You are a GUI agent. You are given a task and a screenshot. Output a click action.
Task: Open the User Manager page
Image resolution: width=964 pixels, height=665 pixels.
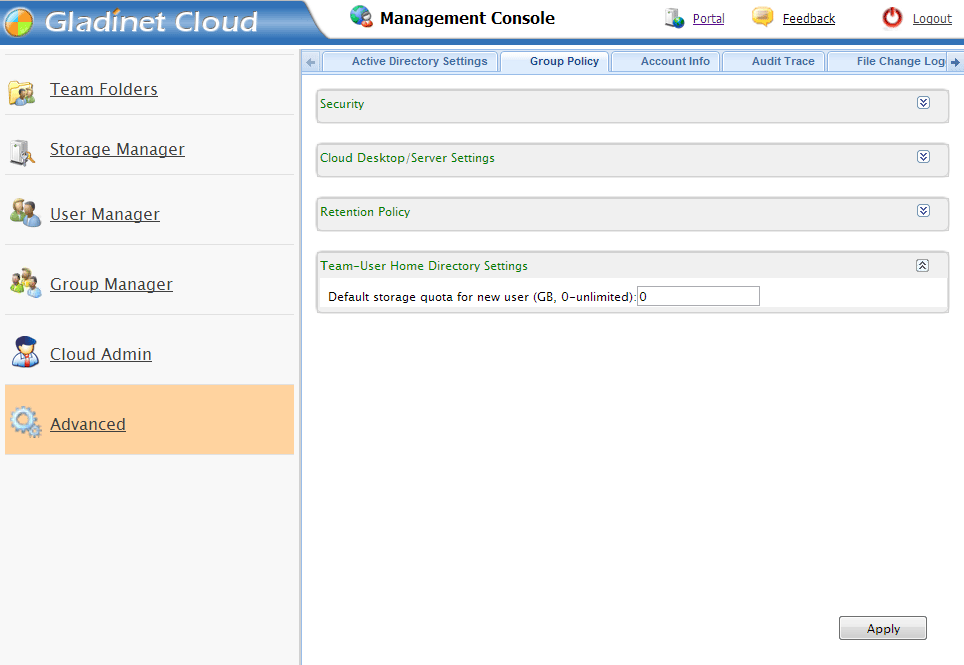click(x=105, y=214)
